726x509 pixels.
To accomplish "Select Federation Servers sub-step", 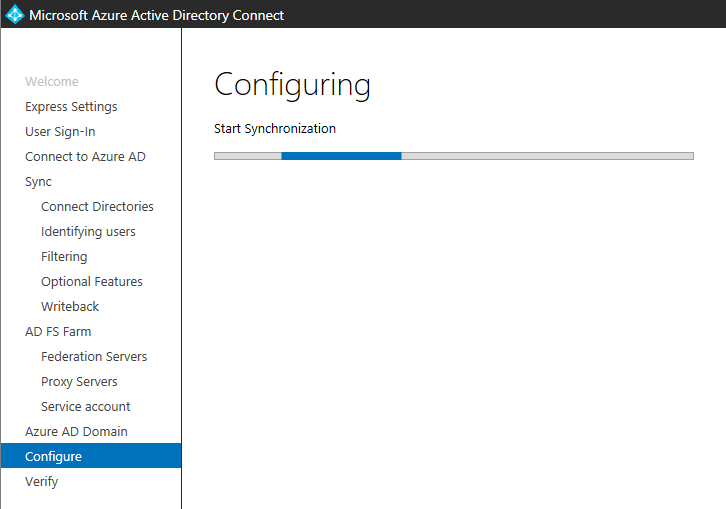I will click(x=94, y=357).
